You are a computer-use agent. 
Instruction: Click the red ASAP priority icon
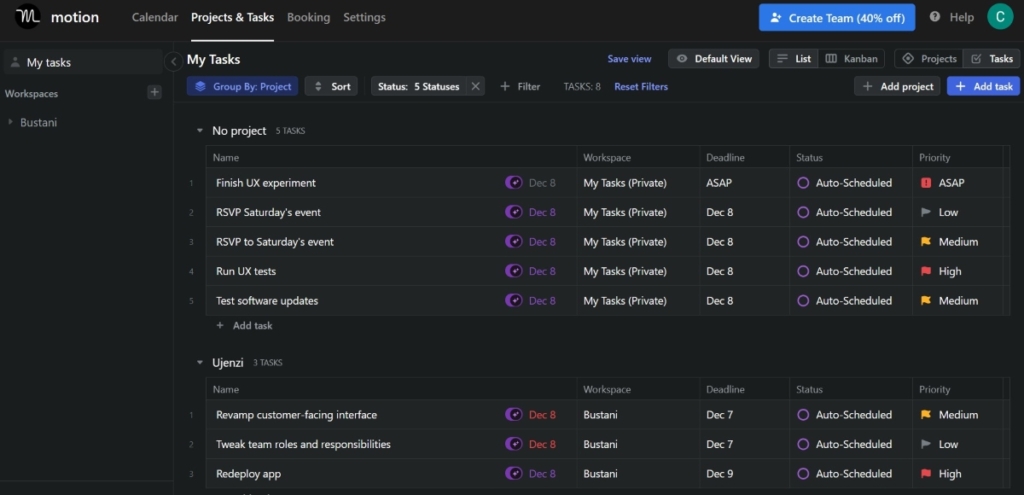point(925,183)
